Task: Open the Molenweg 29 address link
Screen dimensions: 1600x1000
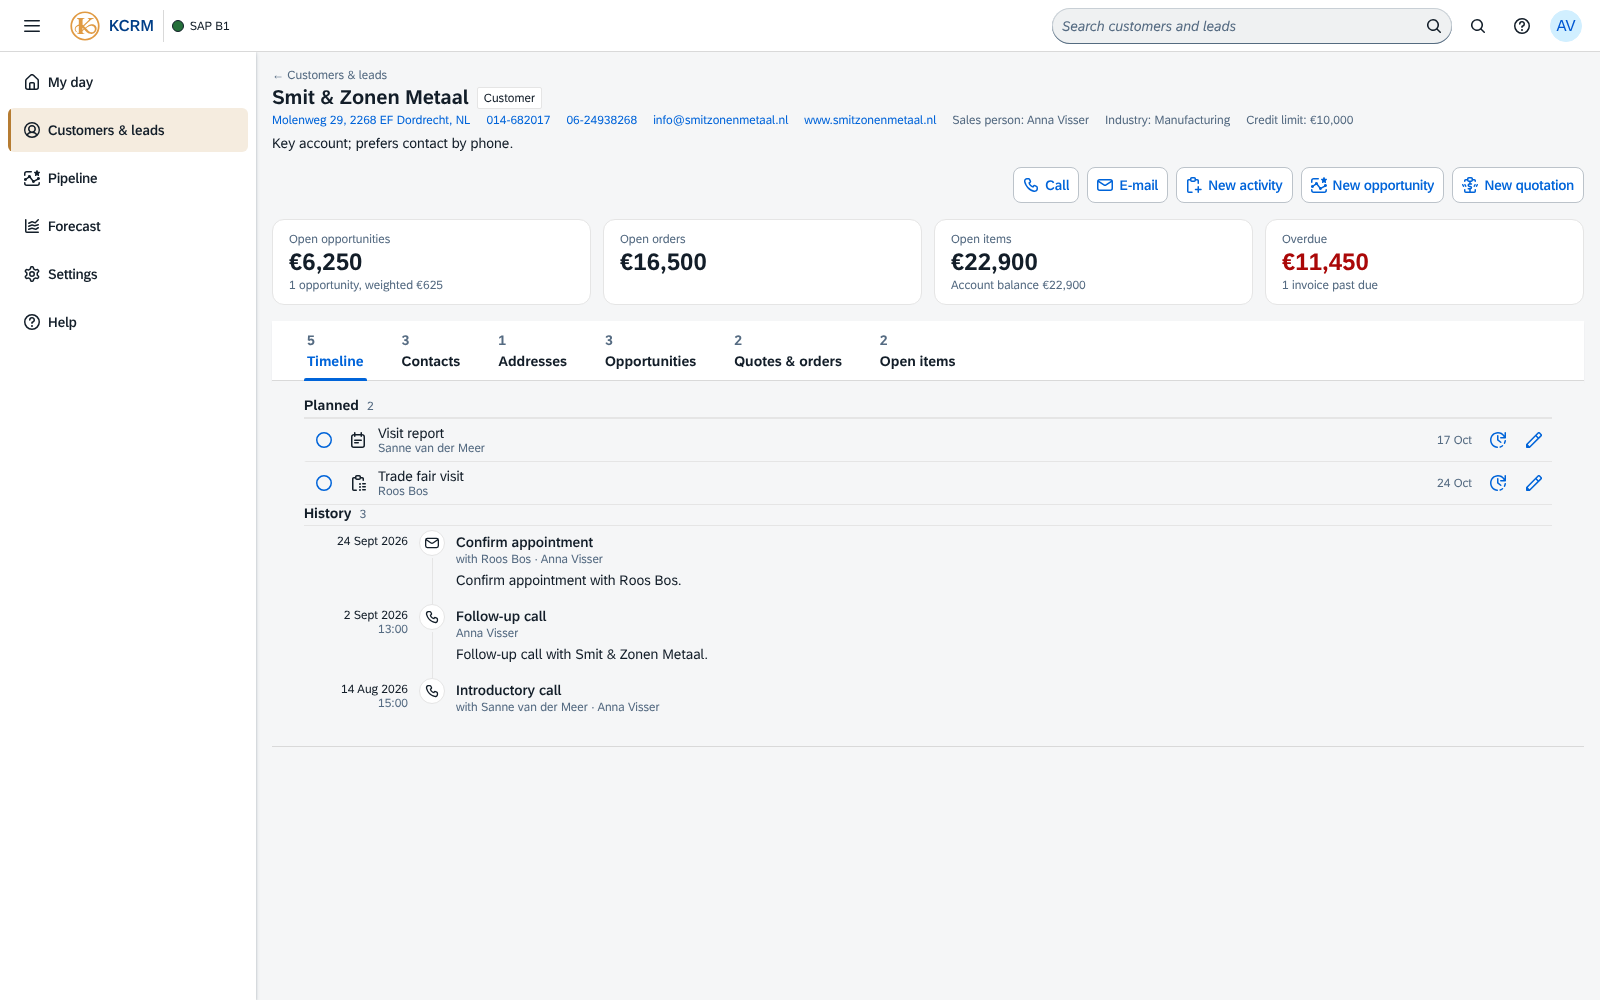Action: [x=371, y=120]
